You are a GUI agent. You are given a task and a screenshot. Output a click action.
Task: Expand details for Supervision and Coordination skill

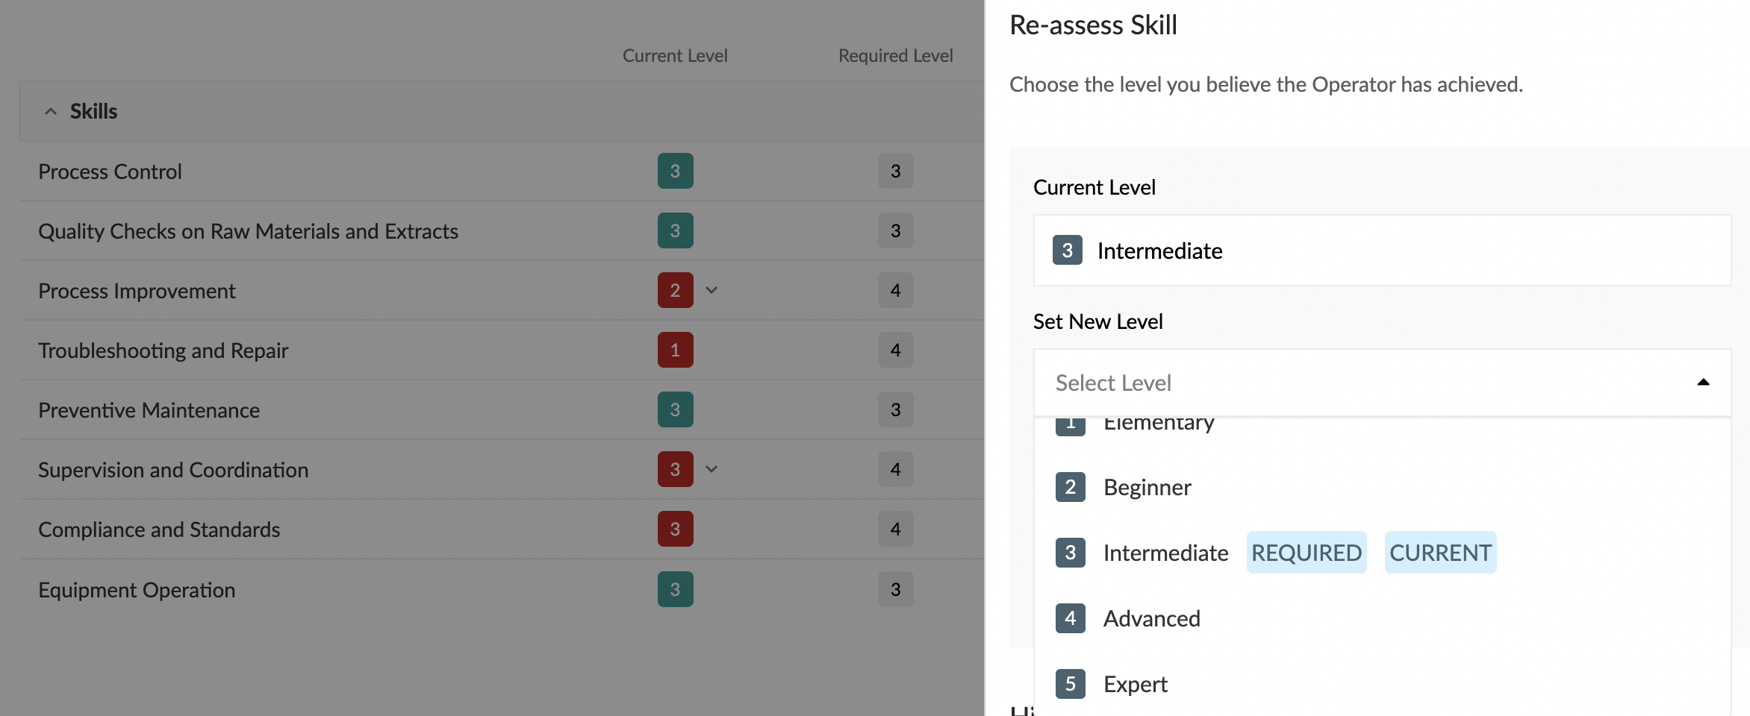[711, 469]
